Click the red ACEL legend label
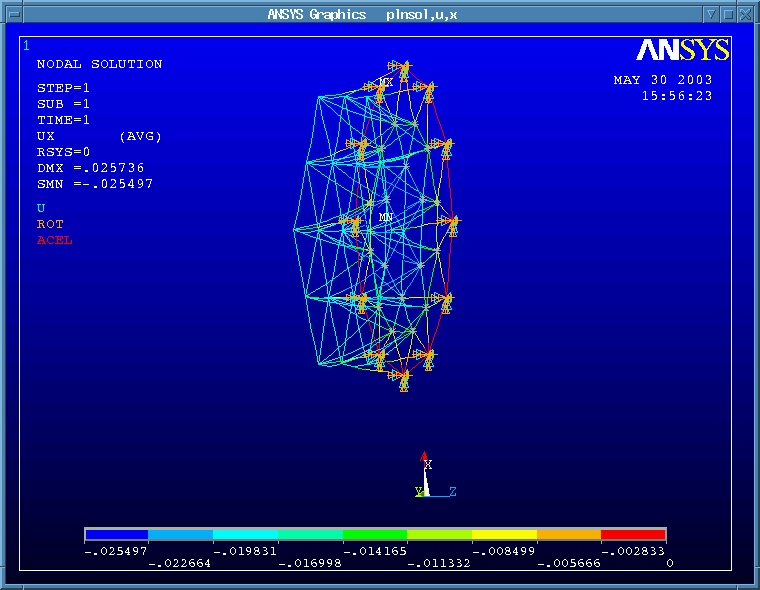The width and height of the screenshot is (760, 590). (x=55, y=240)
